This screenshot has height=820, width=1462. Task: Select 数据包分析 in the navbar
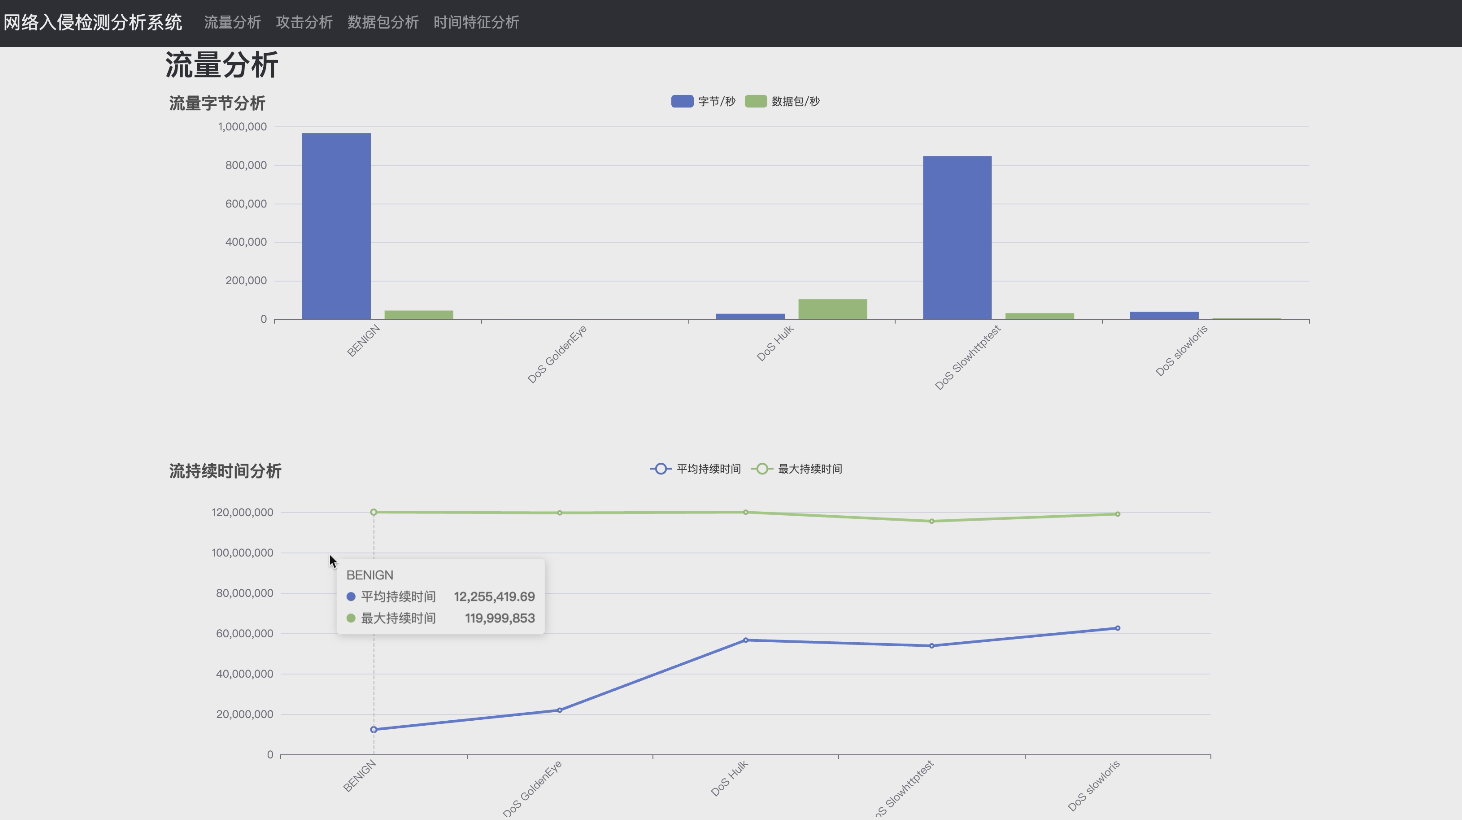coord(383,22)
